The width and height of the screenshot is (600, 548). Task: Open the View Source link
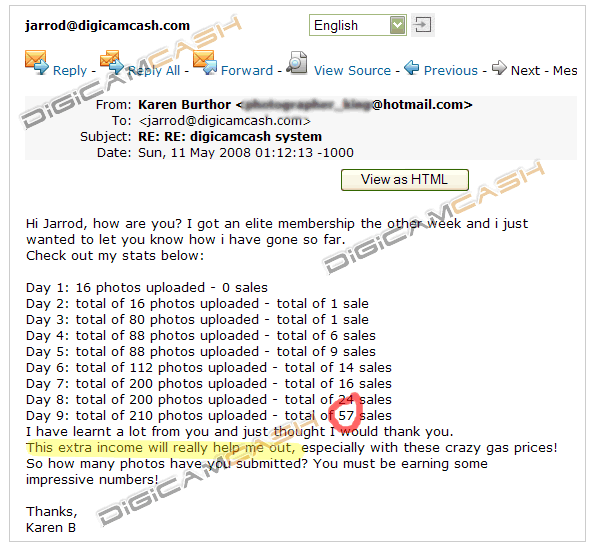(x=352, y=70)
